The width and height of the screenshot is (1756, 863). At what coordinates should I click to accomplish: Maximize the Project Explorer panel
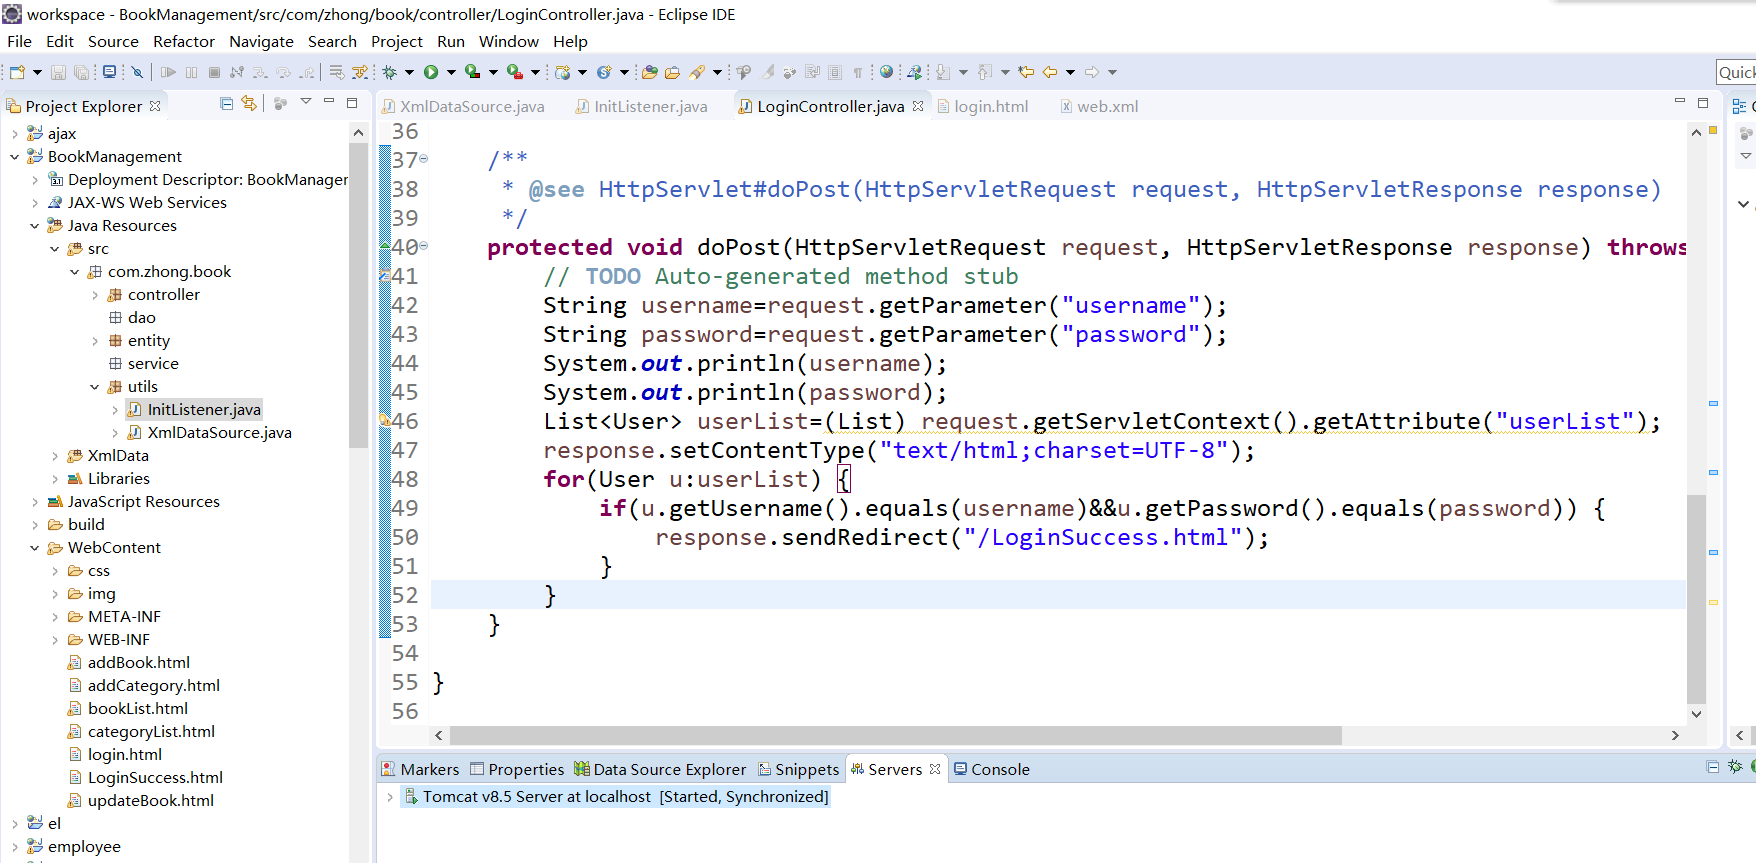pyautogui.click(x=352, y=103)
